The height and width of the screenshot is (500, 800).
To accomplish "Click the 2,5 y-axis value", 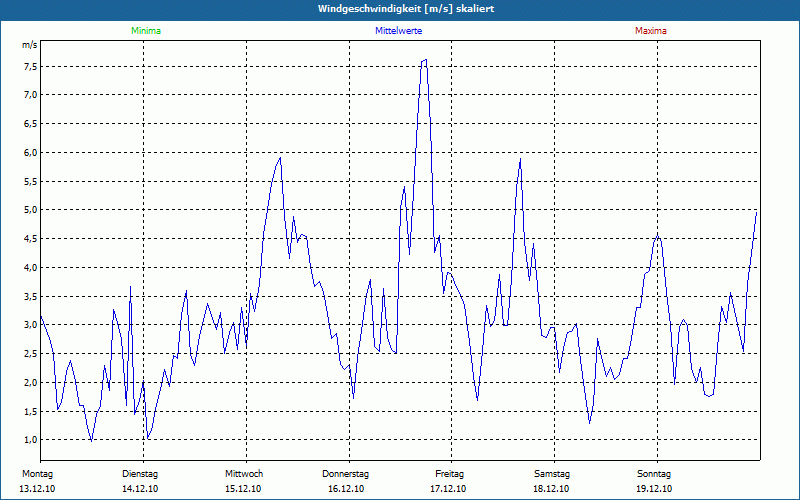I will (x=30, y=354).
